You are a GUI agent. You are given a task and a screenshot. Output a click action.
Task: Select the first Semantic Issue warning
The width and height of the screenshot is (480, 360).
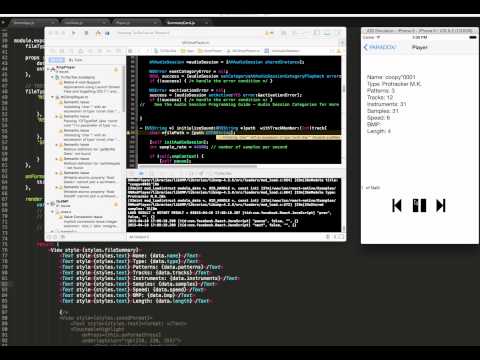(89, 107)
